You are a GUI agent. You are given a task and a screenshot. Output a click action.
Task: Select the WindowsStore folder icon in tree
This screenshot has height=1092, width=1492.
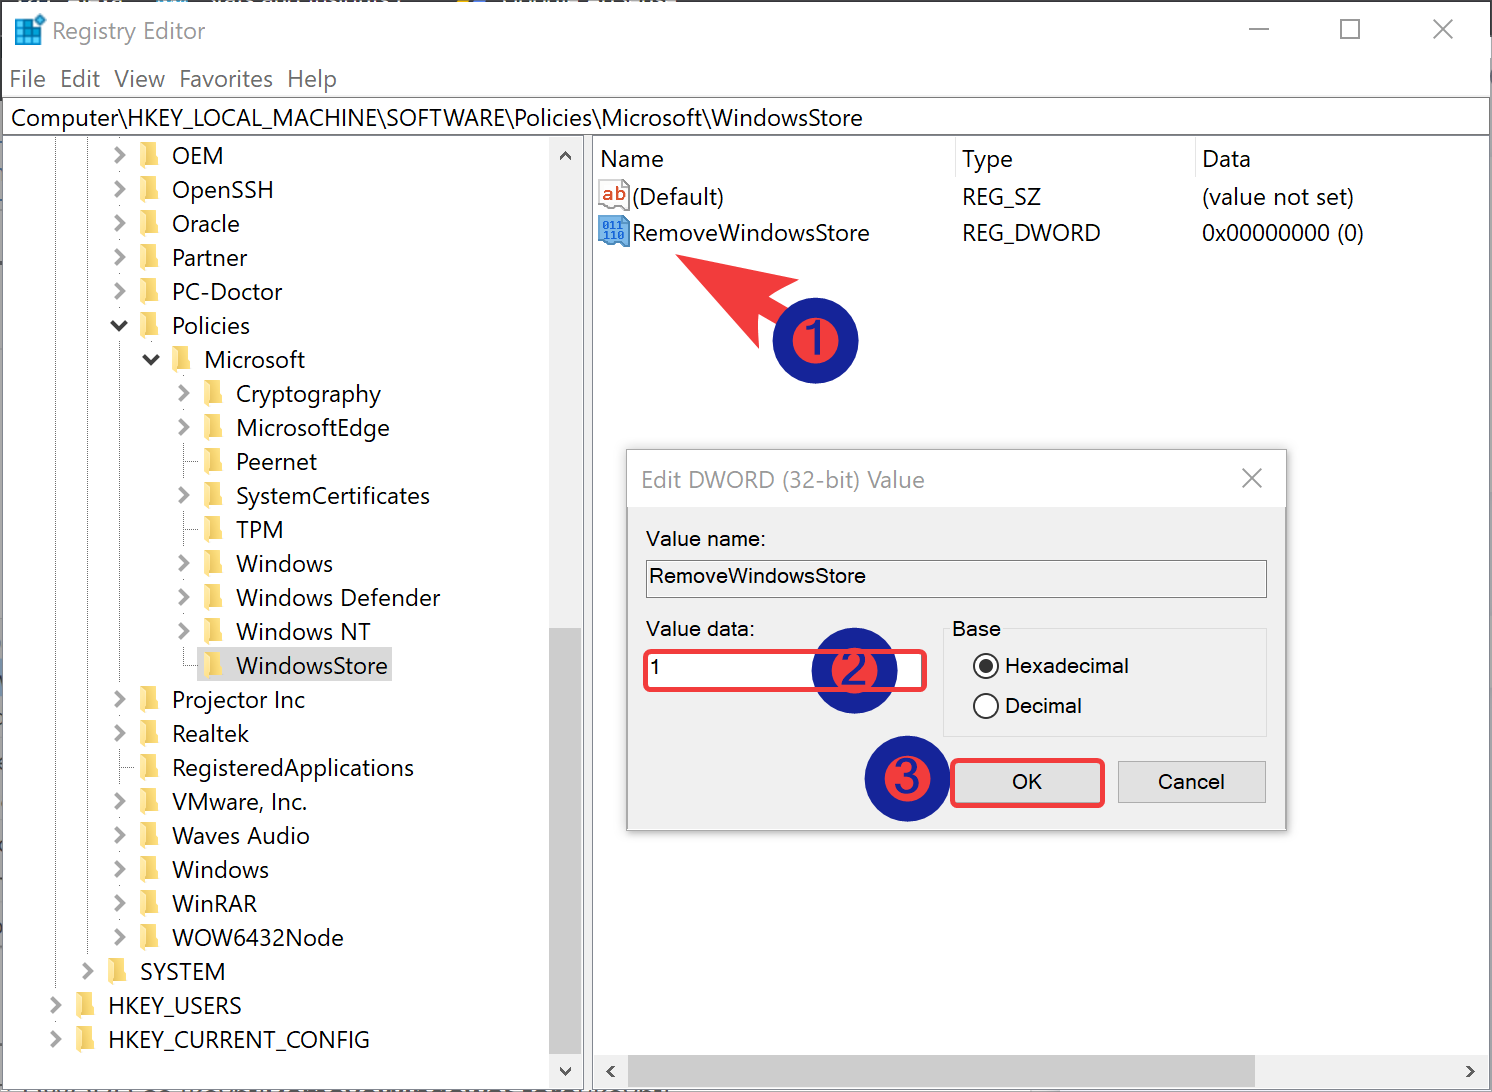tap(214, 665)
